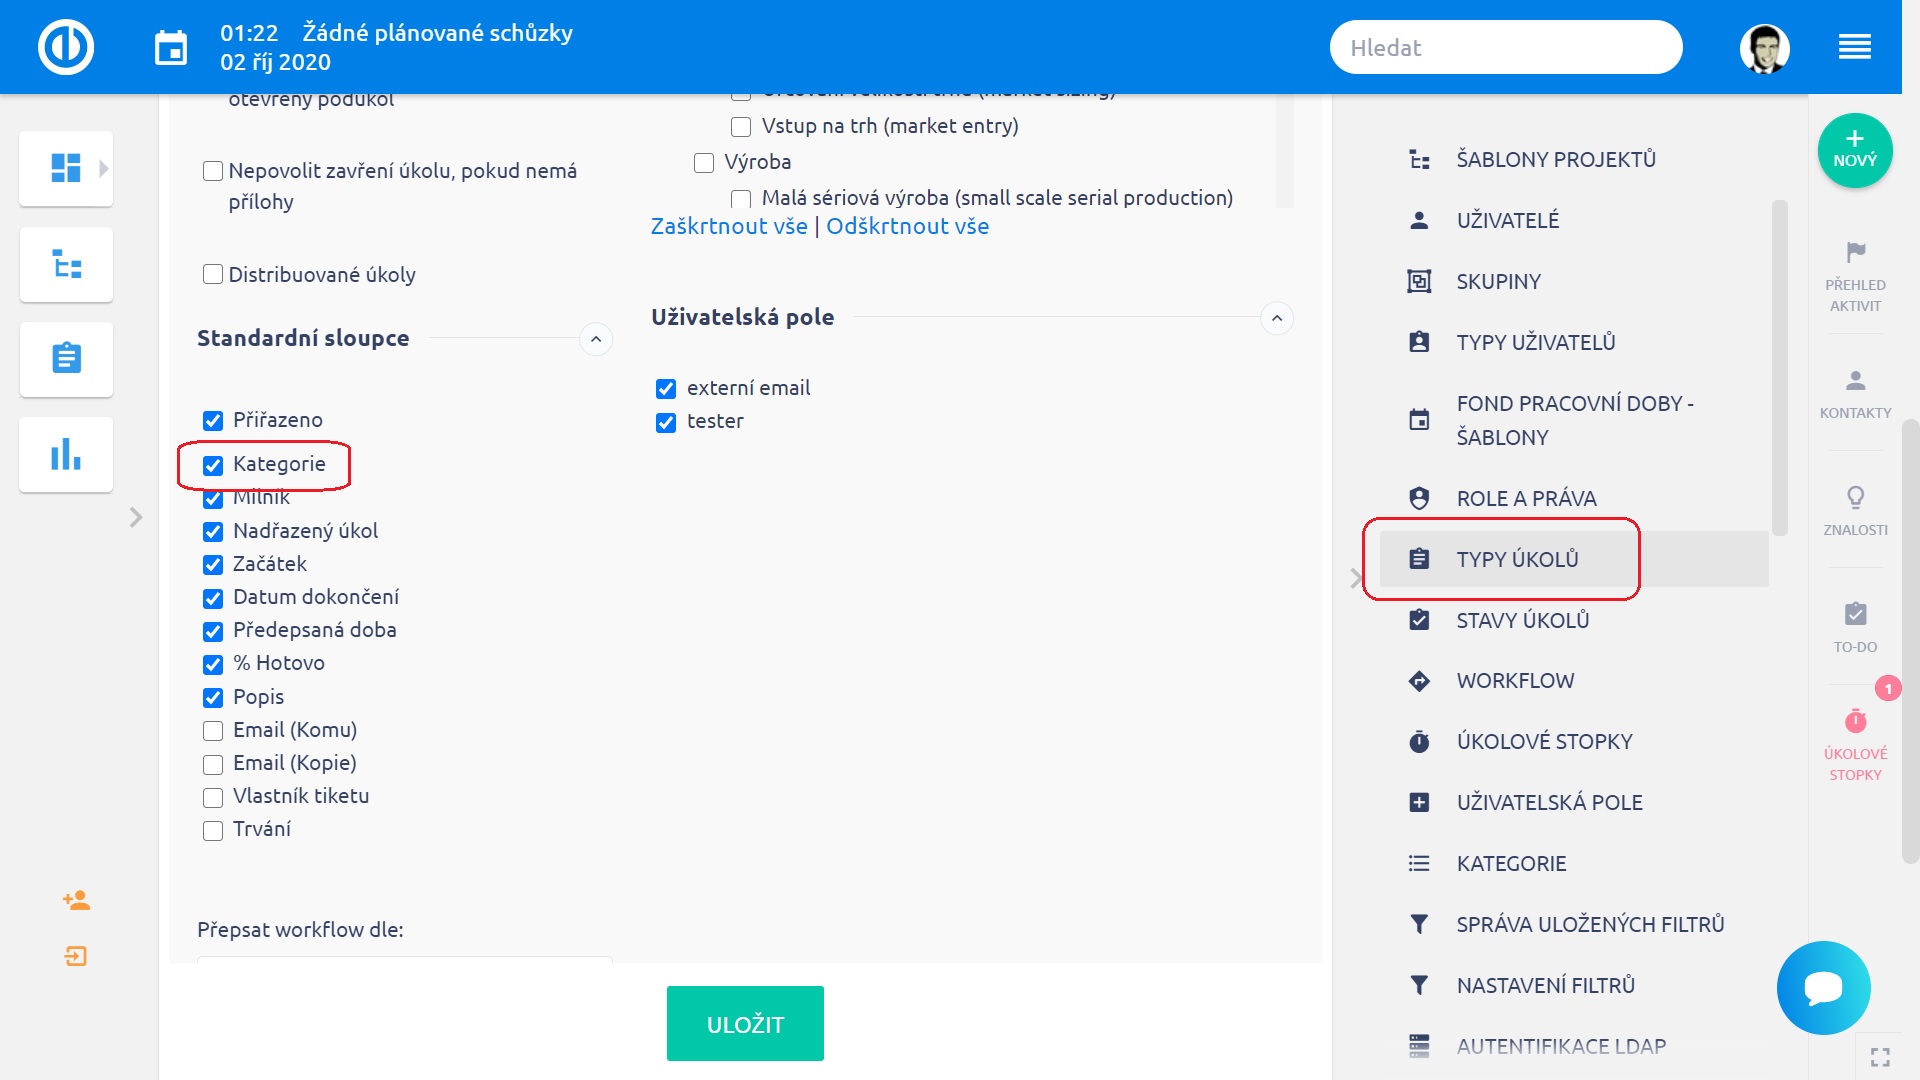Click the logout icon in left sidebar
Screen dimensions: 1920x1080
click(x=76, y=957)
